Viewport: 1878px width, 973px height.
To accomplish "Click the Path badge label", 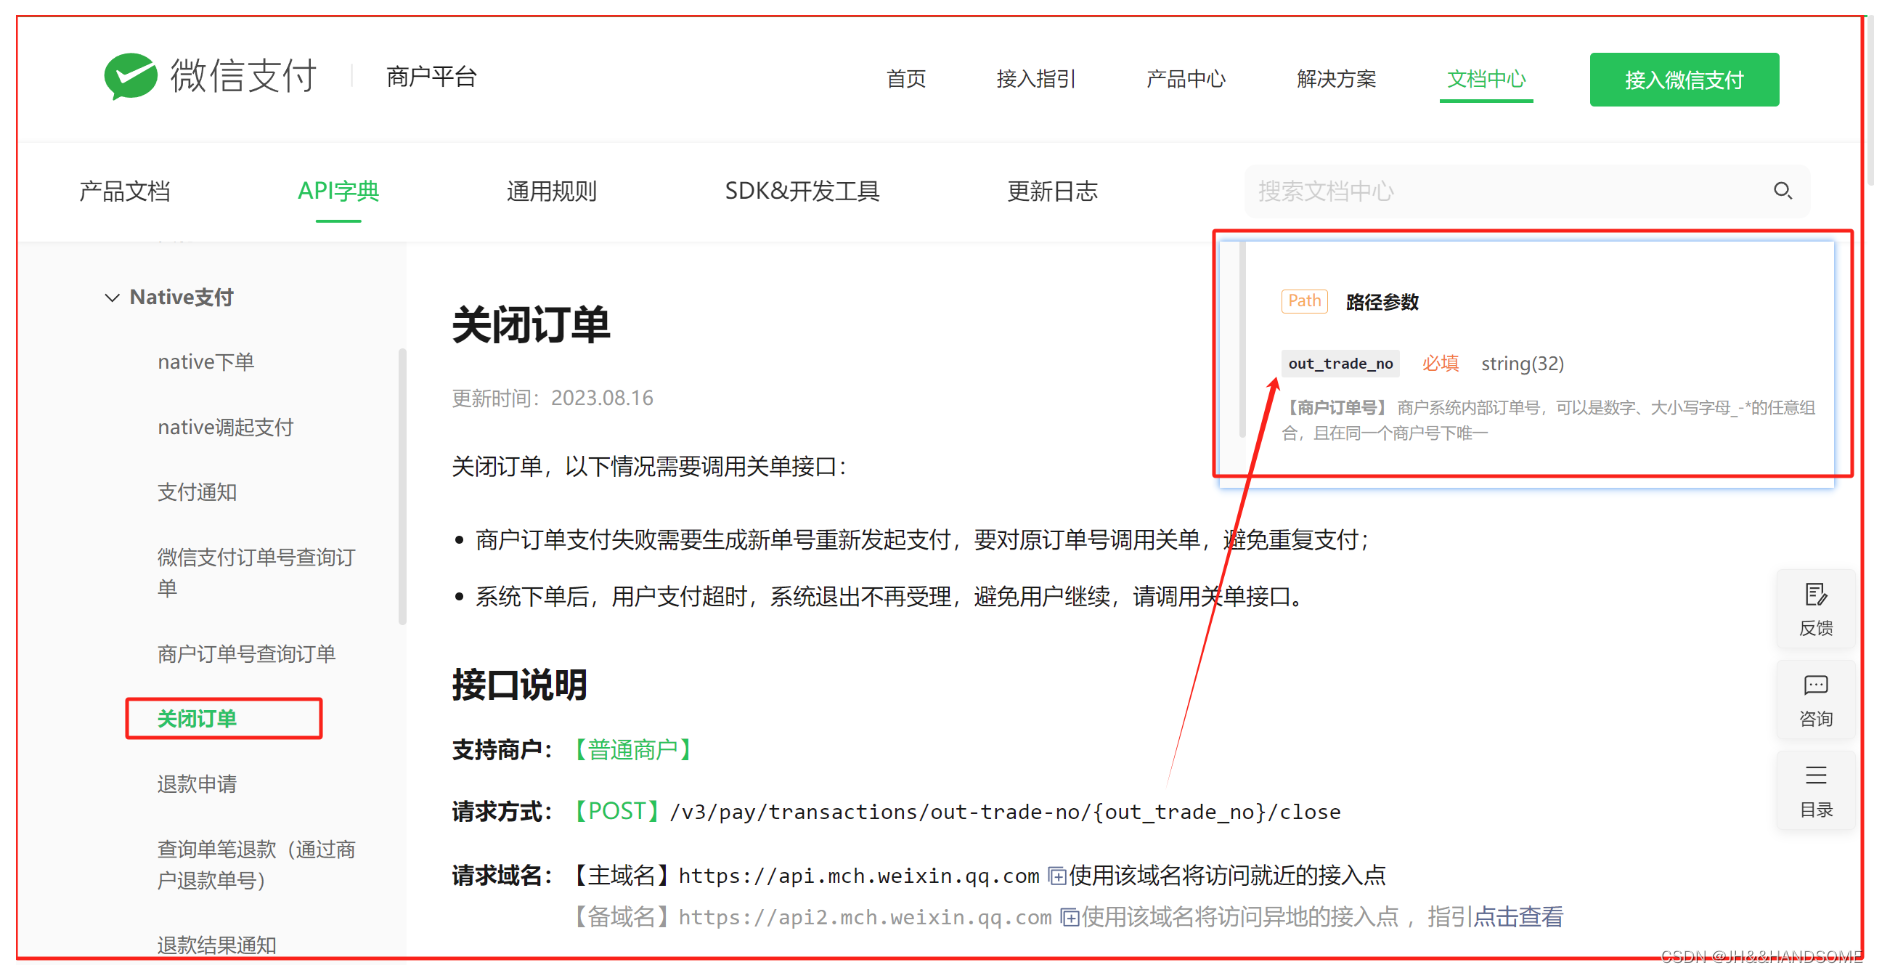I will tap(1304, 301).
